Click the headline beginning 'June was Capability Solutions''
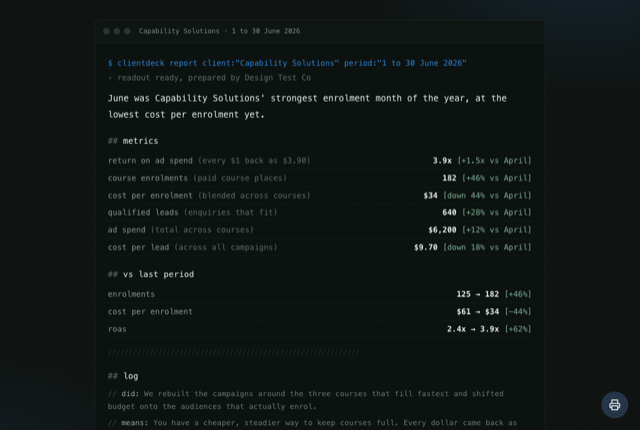640x430 pixels. tap(307, 106)
